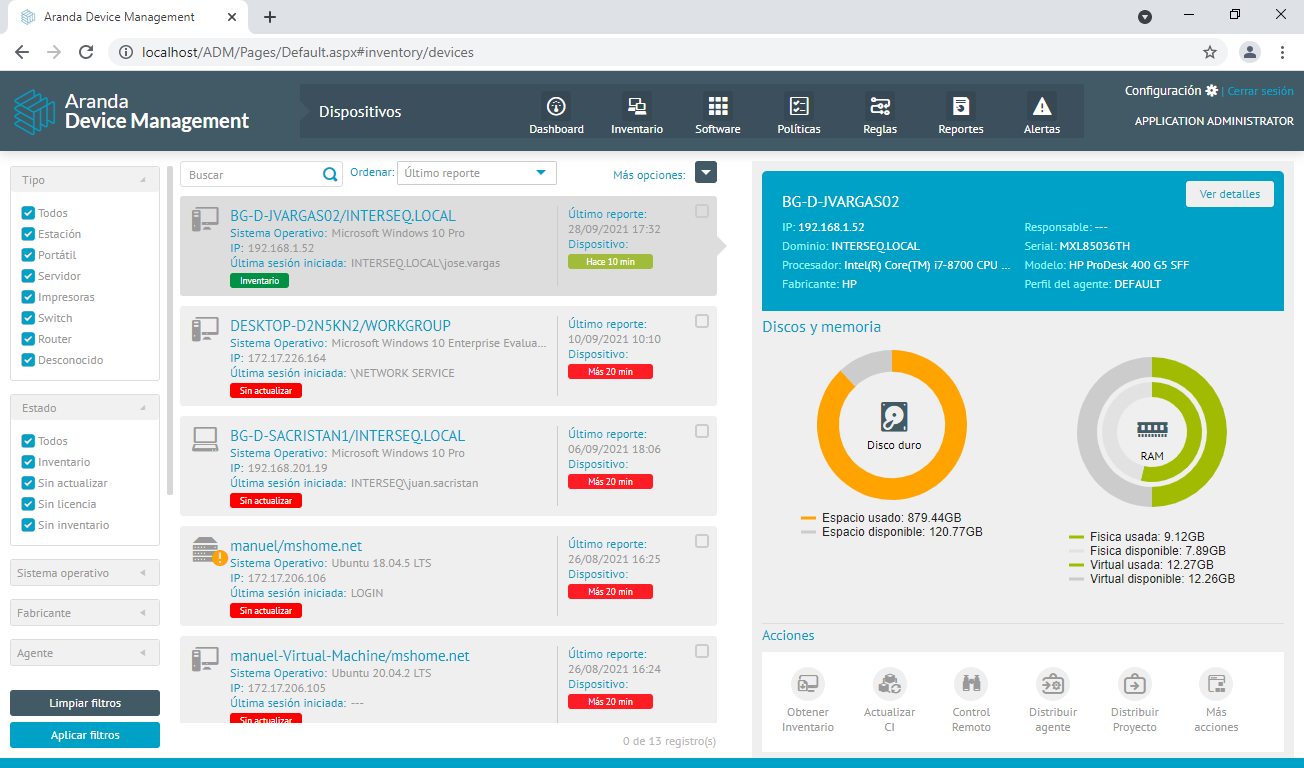The width and height of the screenshot is (1304, 768).
Task: Open the Más opciones dropdown arrow
Action: 706,173
